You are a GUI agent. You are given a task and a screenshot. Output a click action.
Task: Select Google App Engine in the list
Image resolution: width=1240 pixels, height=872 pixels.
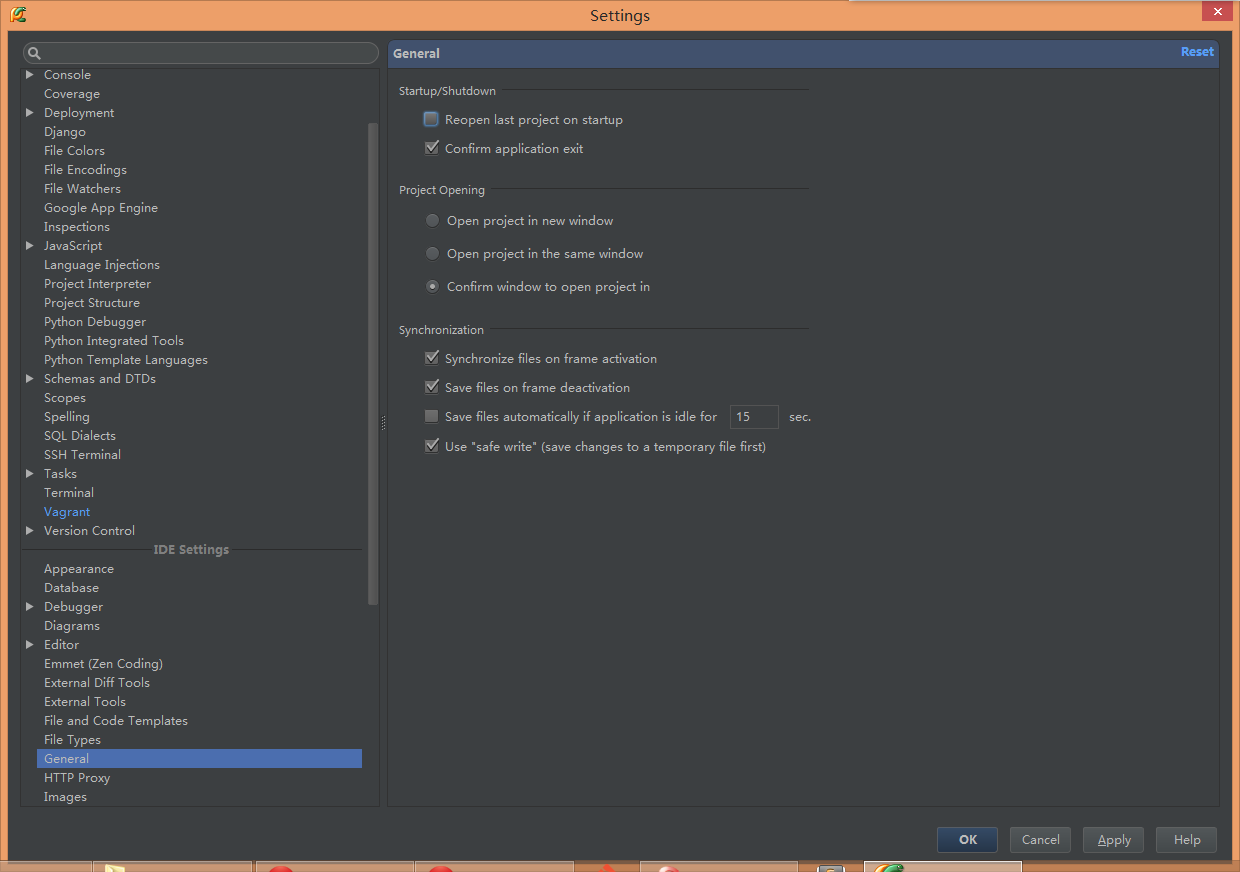tap(101, 208)
